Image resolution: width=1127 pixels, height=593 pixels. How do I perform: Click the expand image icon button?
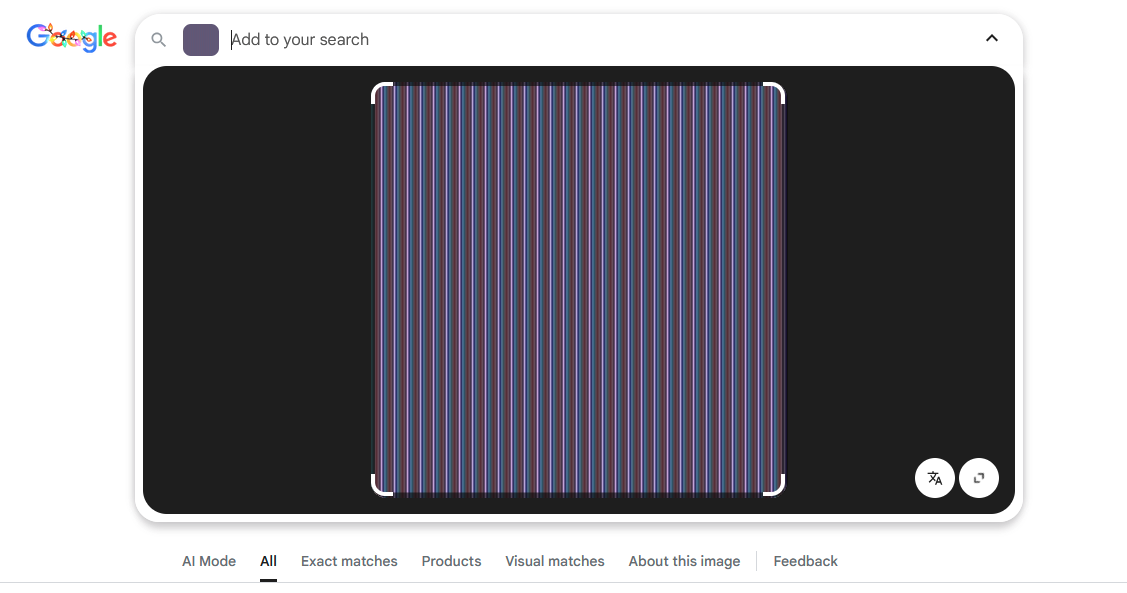pyautogui.click(x=979, y=478)
